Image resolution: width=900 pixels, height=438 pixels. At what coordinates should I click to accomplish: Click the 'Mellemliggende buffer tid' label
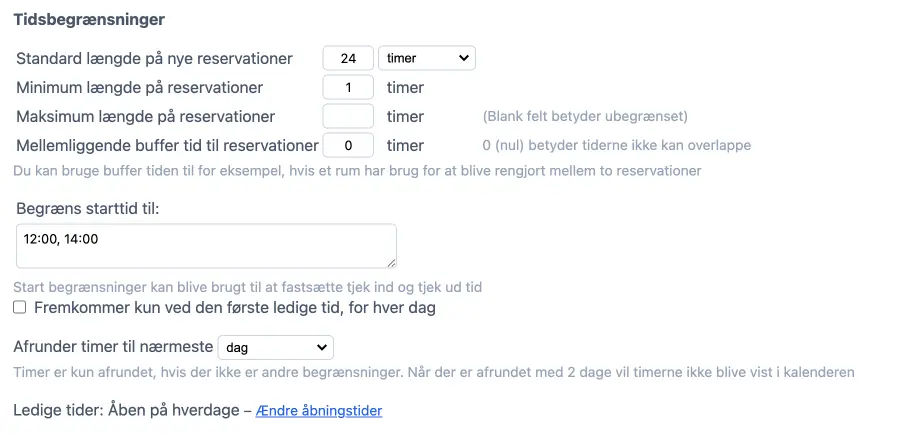167,145
